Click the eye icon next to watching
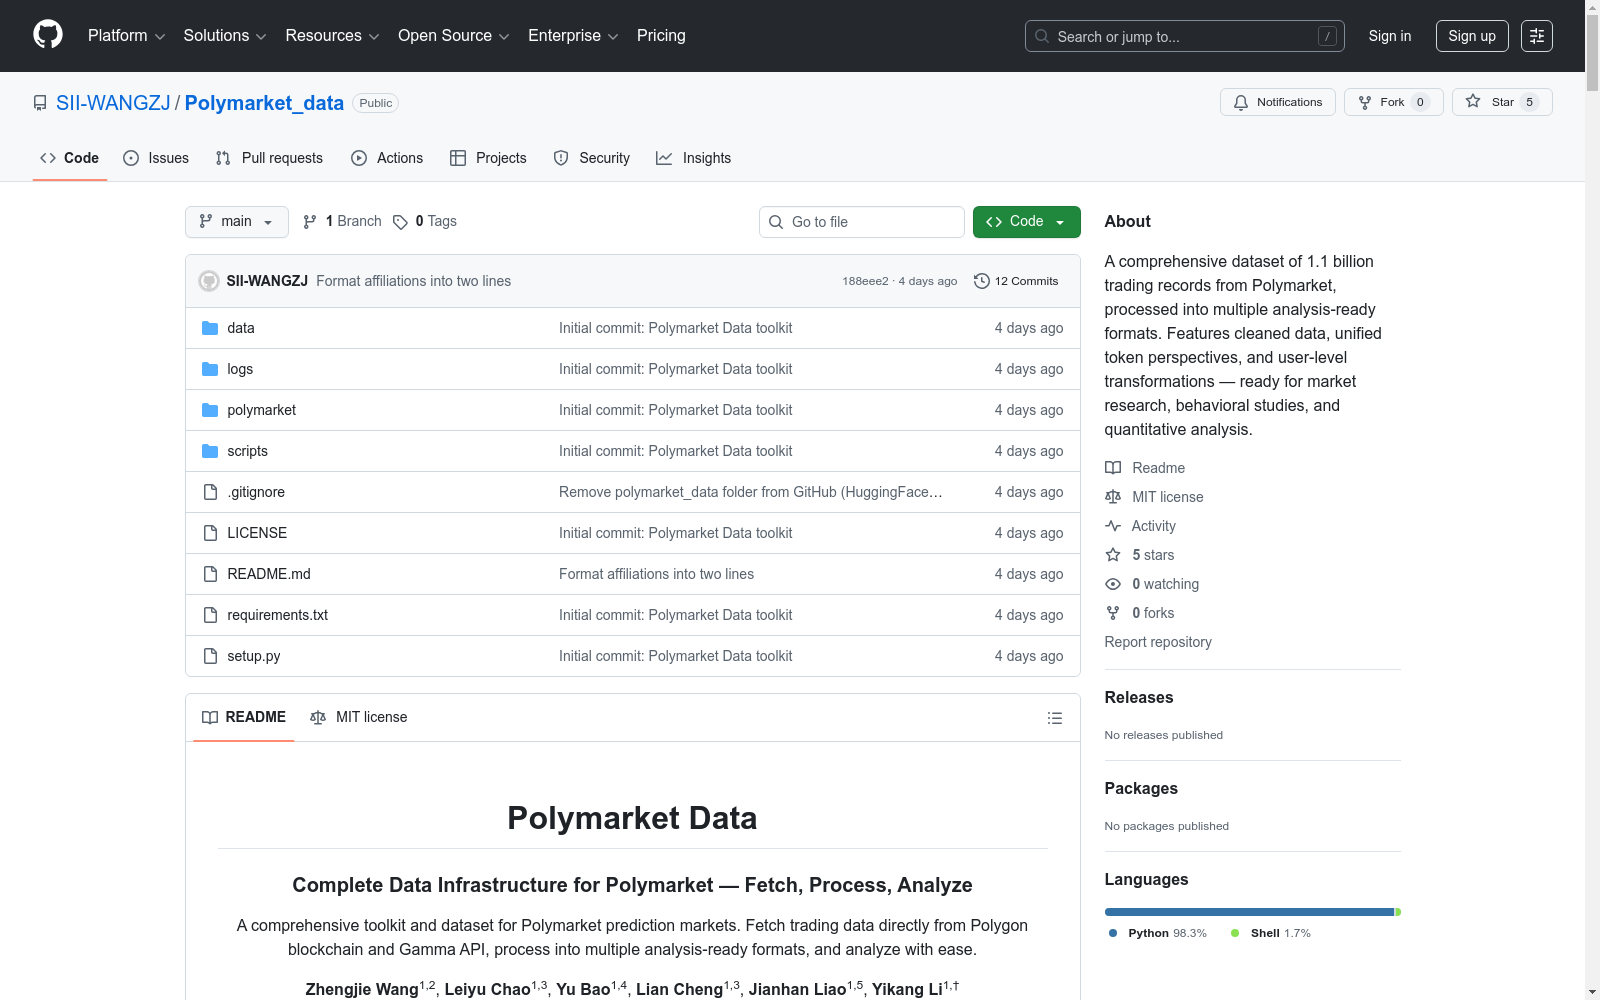Image resolution: width=1600 pixels, height=1000 pixels. click(x=1113, y=584)
